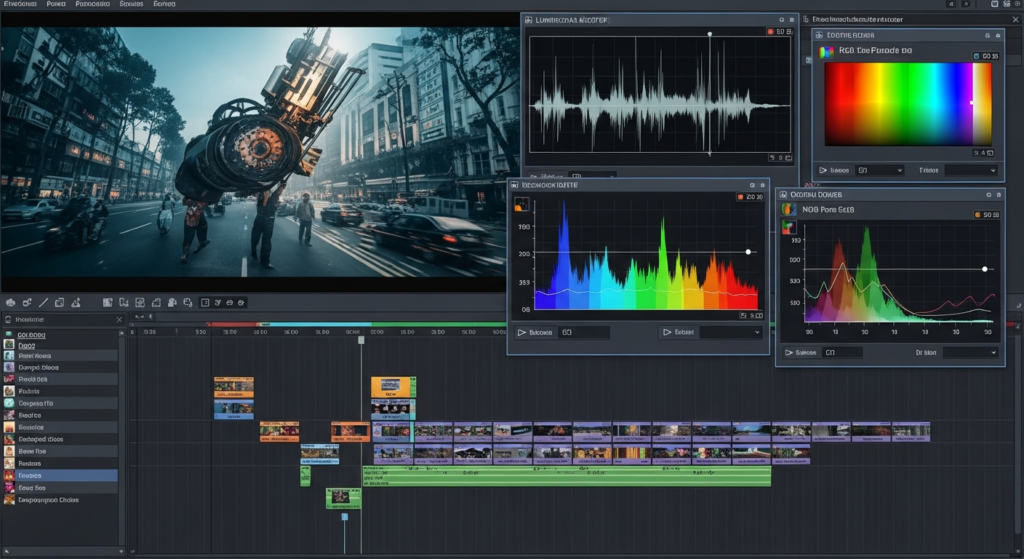Click the orange icon at histogram panel's top-left

coord(521,205)
